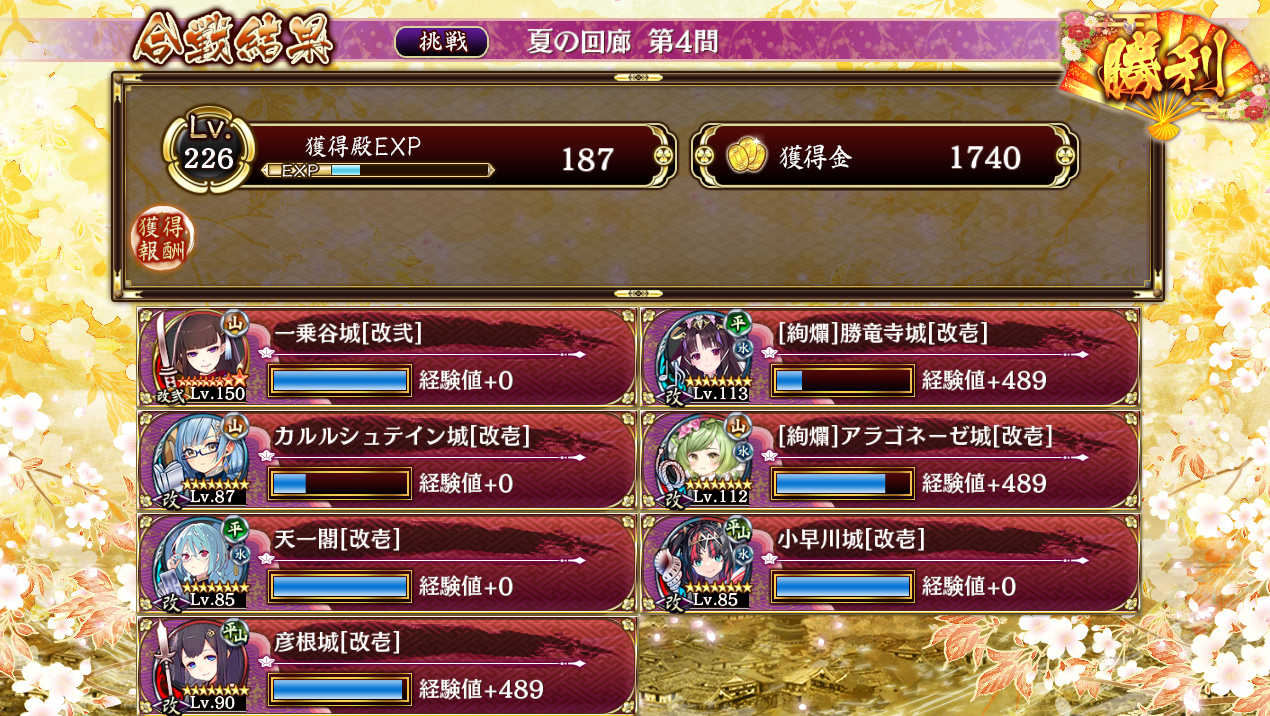
Task: Click the 平 terrain badge on 勝竜寺城
Action: pyautogui.click(x=740, y=323)
